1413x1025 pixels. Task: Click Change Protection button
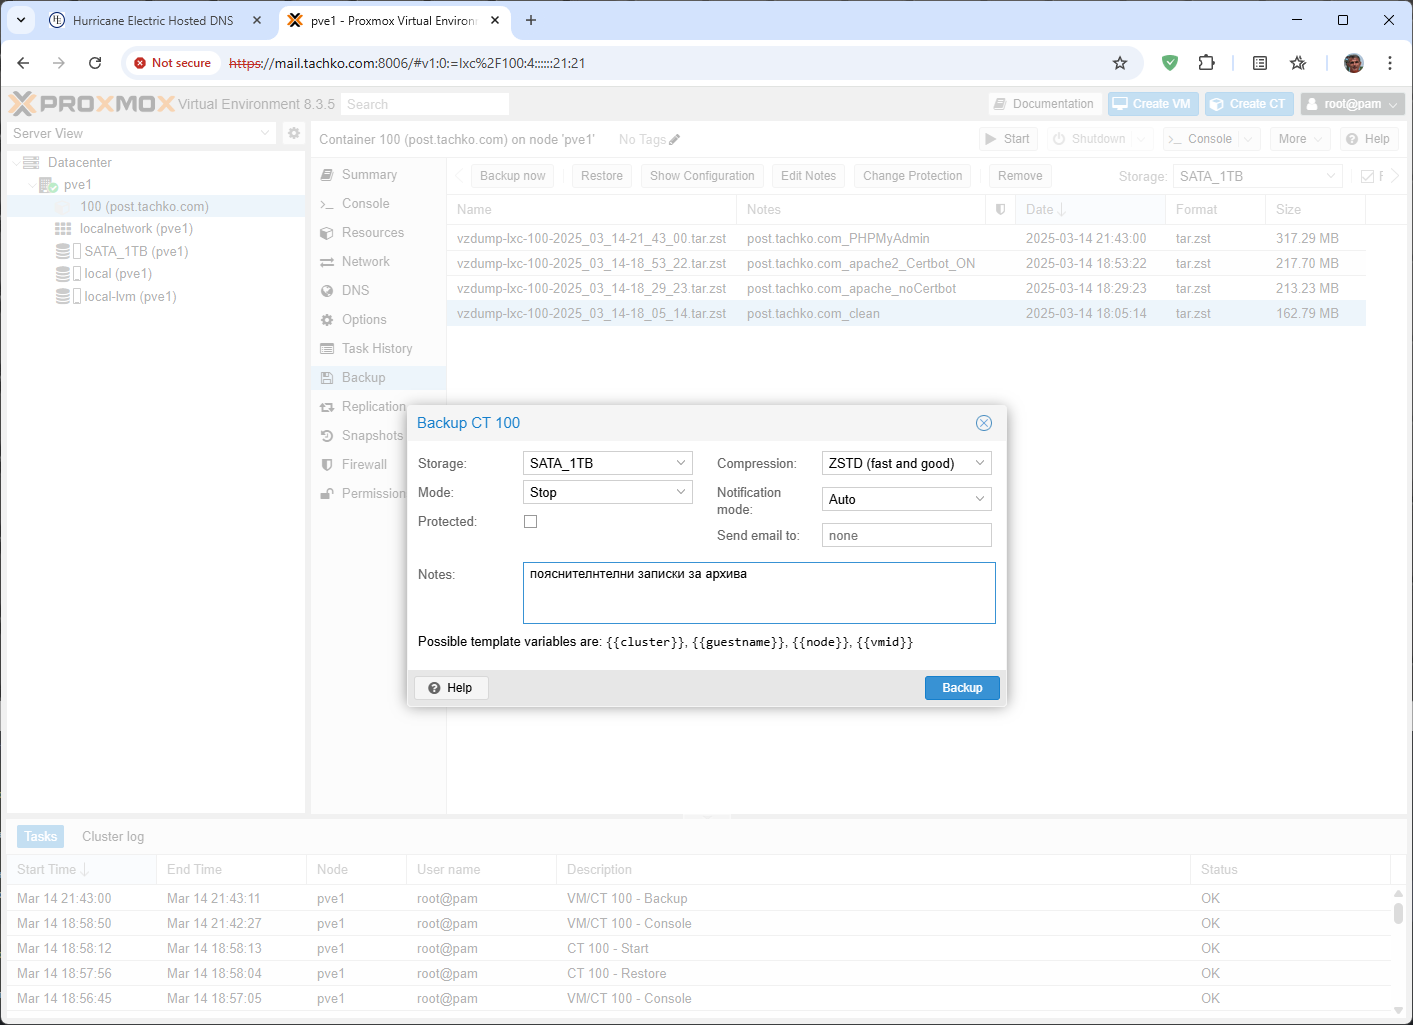pyautogui.click(x=912, y=176)
